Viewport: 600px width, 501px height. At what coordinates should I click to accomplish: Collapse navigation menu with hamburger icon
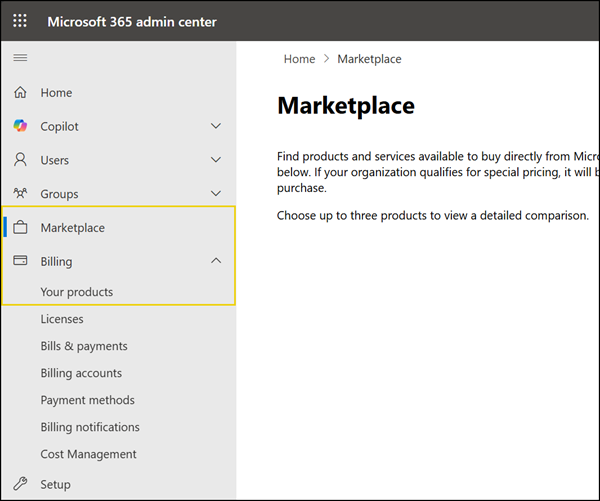click(19, 59)
